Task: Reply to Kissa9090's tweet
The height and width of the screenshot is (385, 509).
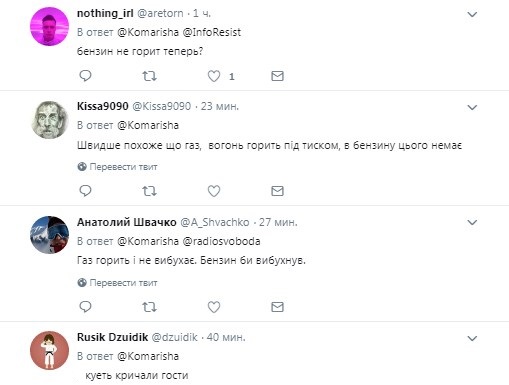Action: [x=85, y=191]
